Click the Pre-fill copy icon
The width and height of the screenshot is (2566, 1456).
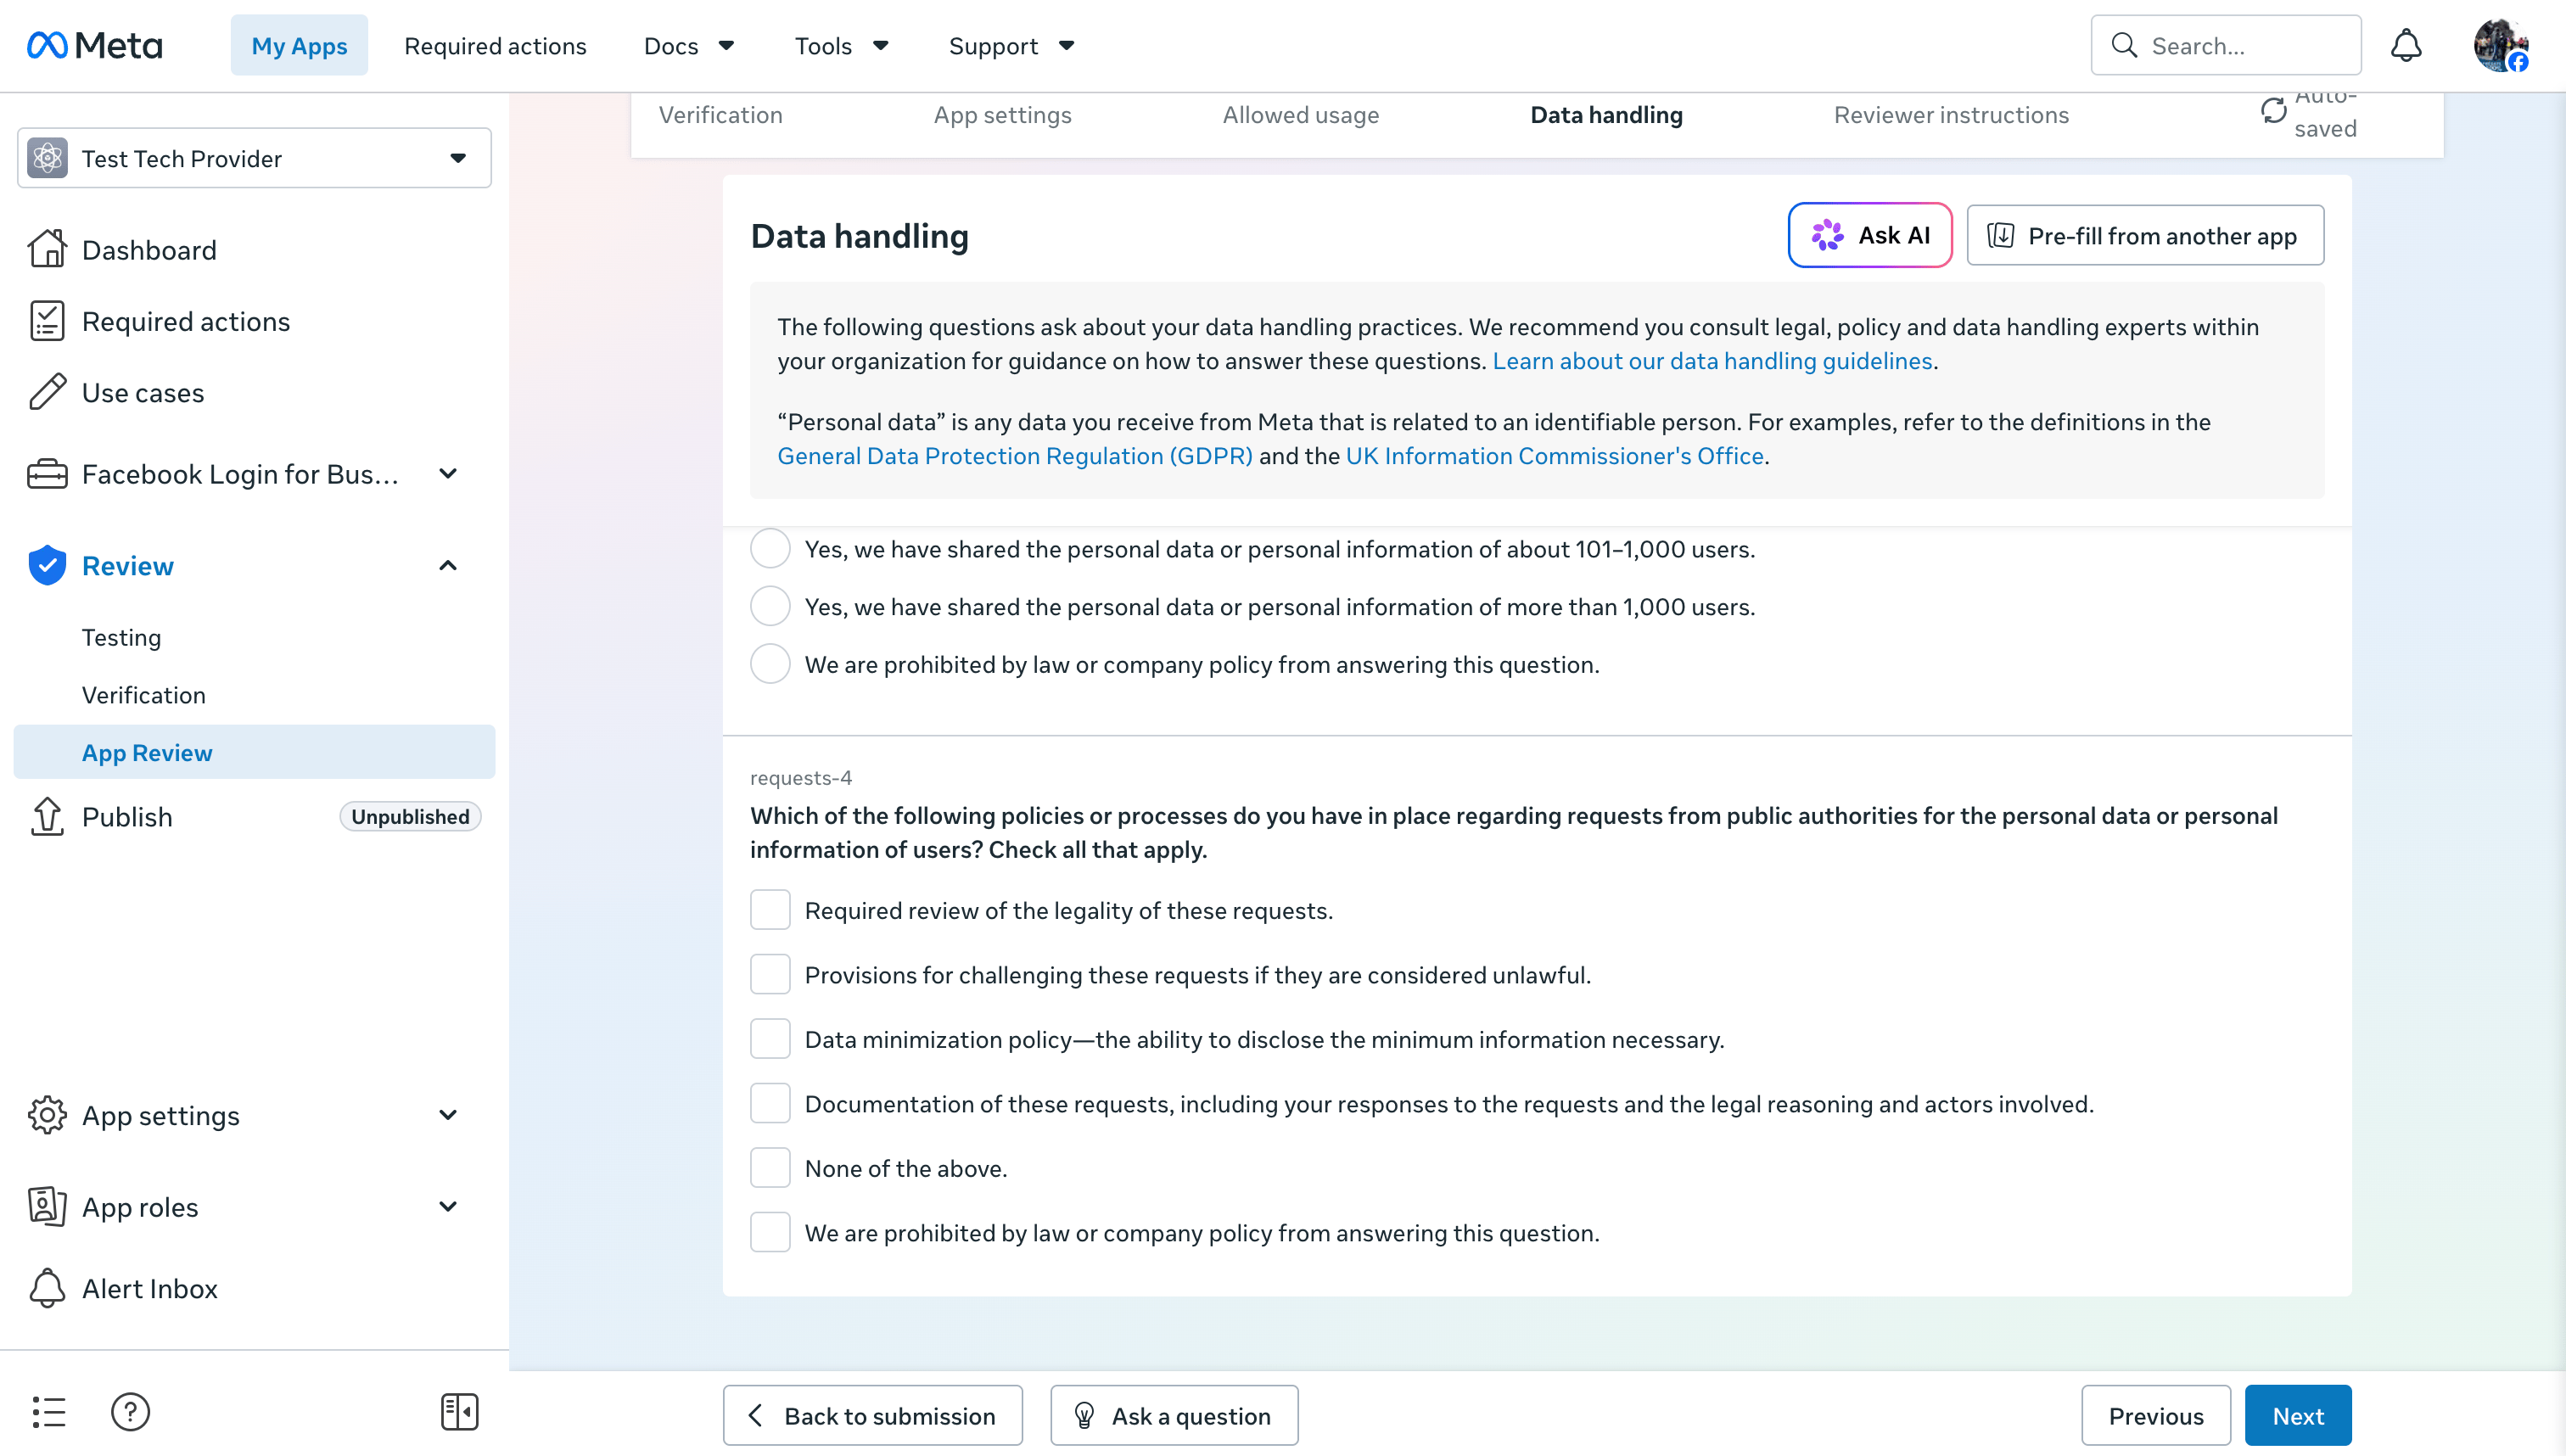point(2000,235)
